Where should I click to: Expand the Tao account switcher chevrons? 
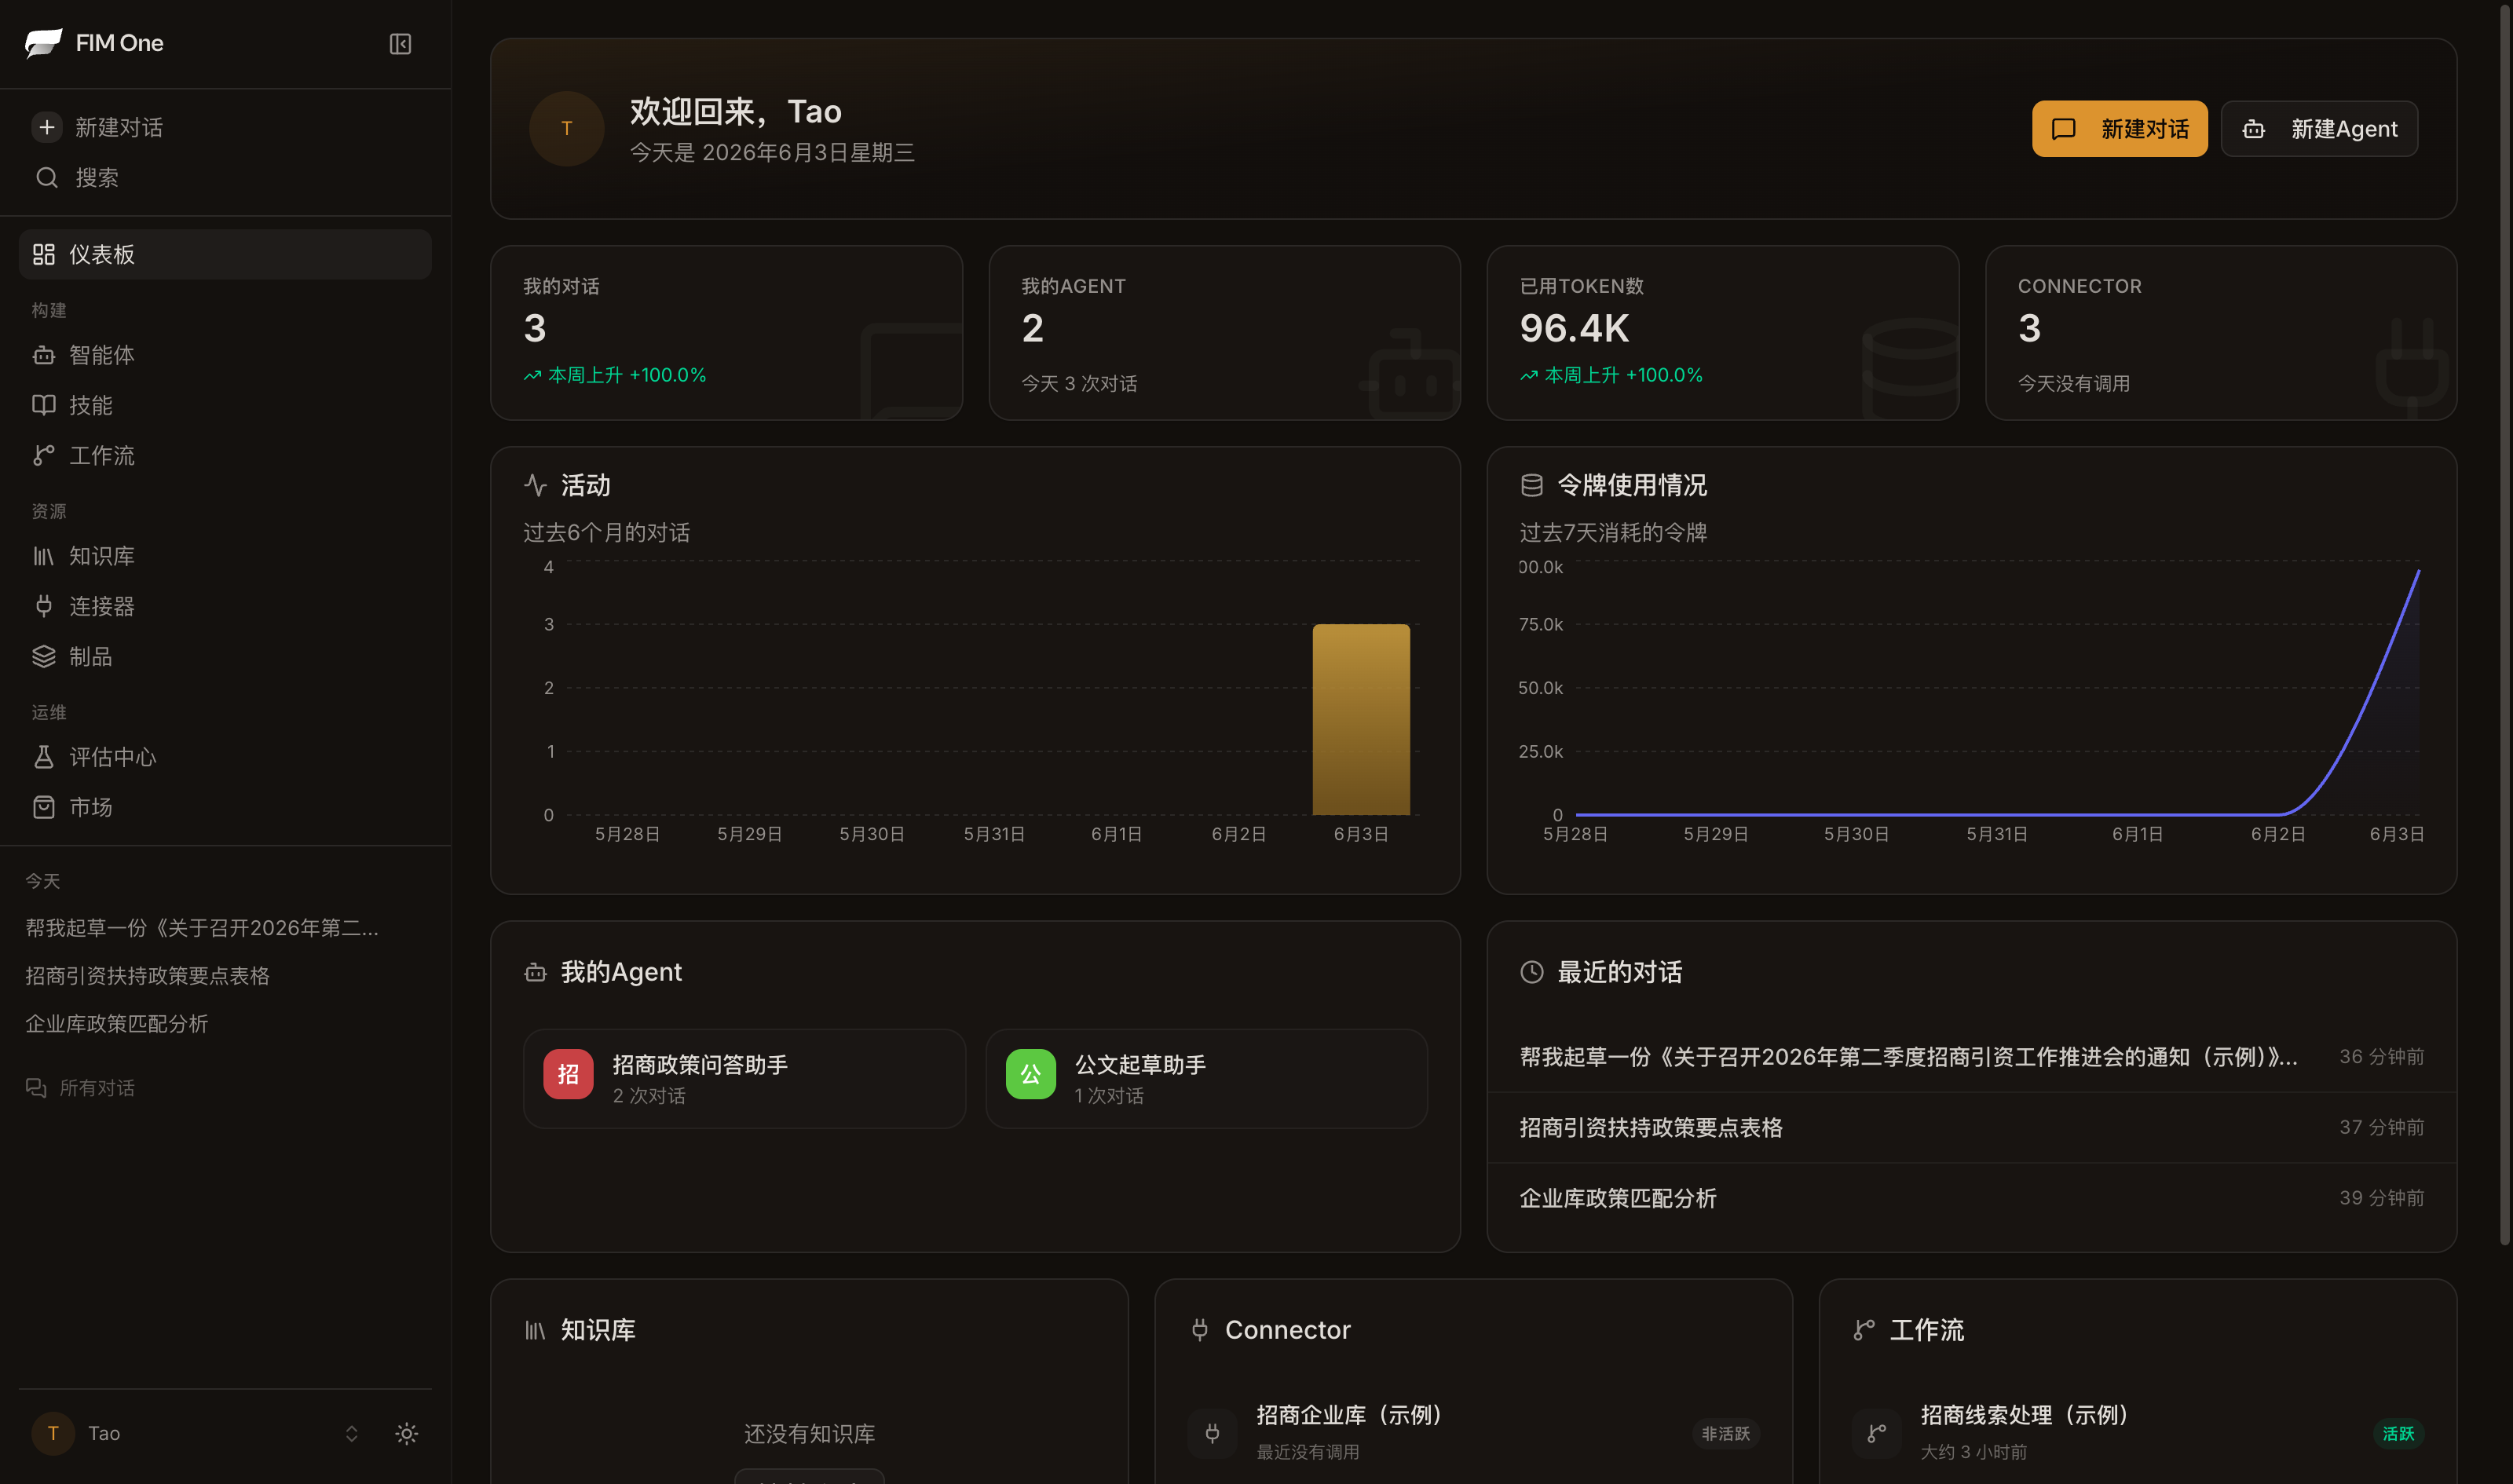point(351,1433)
